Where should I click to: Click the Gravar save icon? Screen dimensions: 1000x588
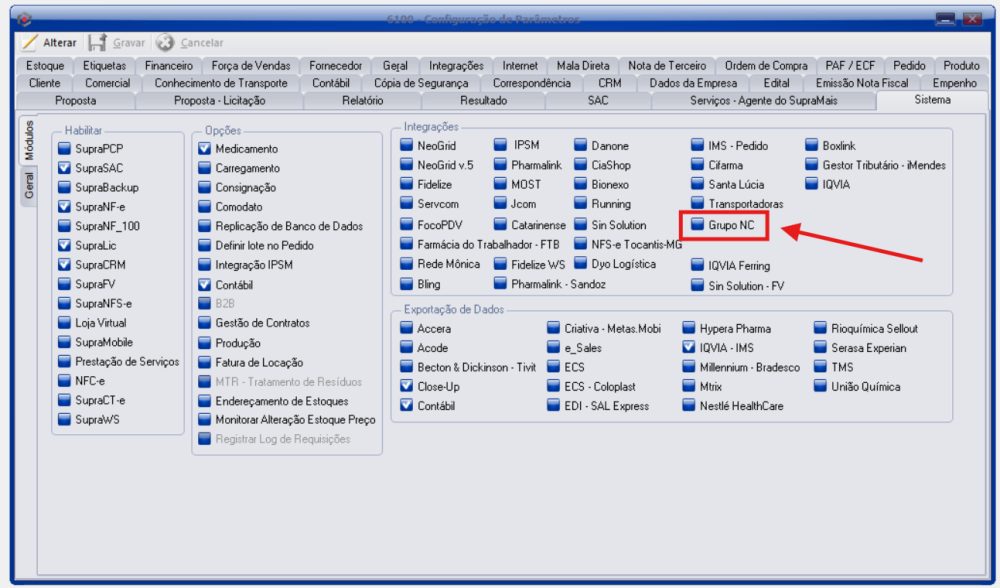(97, 43)
